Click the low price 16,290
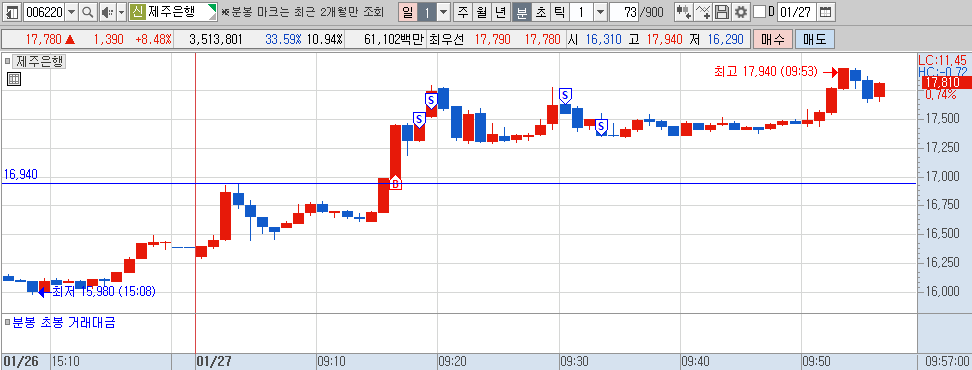Viewport: 972px width, 370px height. click(725, 40)
